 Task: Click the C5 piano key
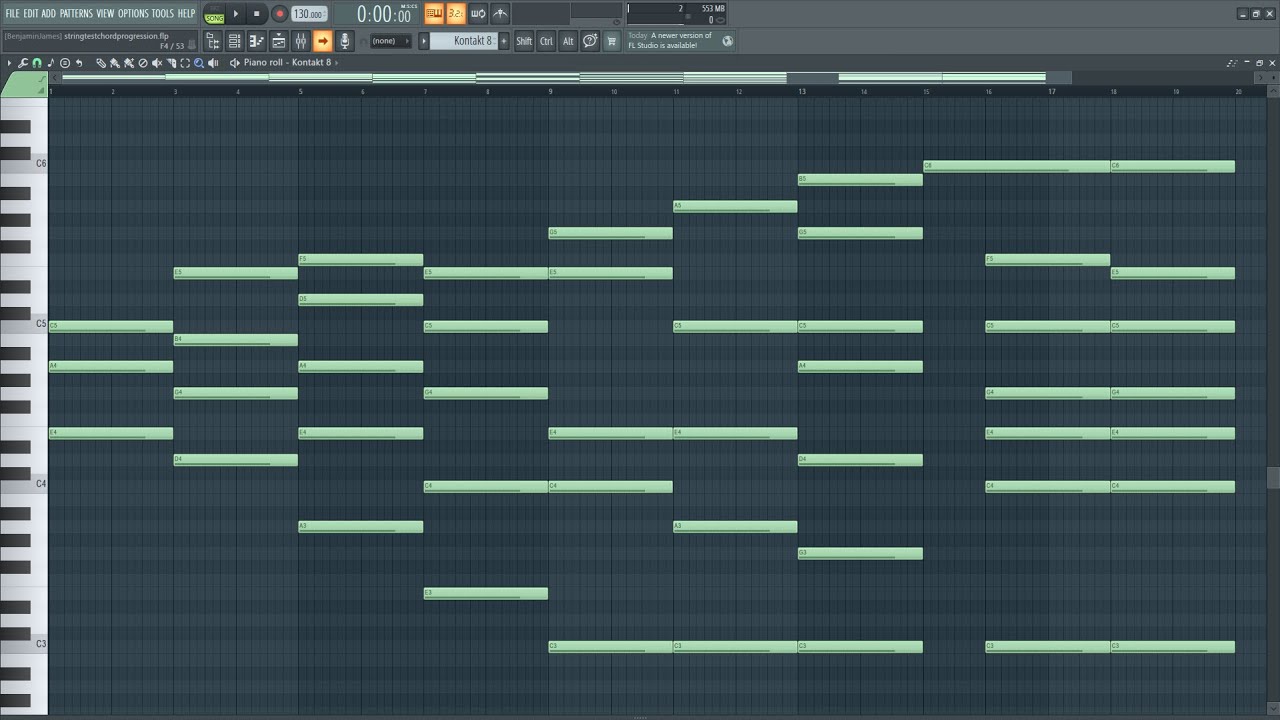click(x=24, y=324)
